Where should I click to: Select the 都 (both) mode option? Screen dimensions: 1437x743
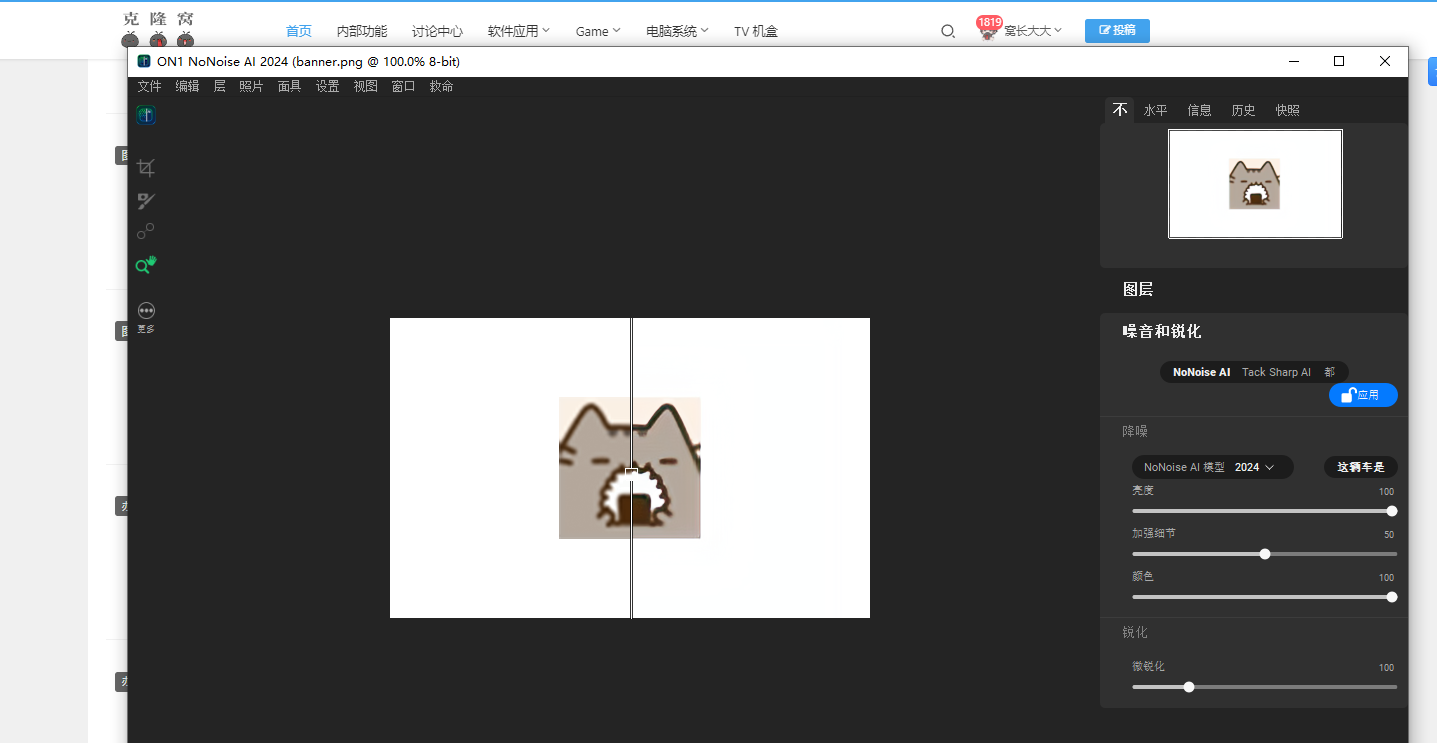click(x=1329, y=372)
